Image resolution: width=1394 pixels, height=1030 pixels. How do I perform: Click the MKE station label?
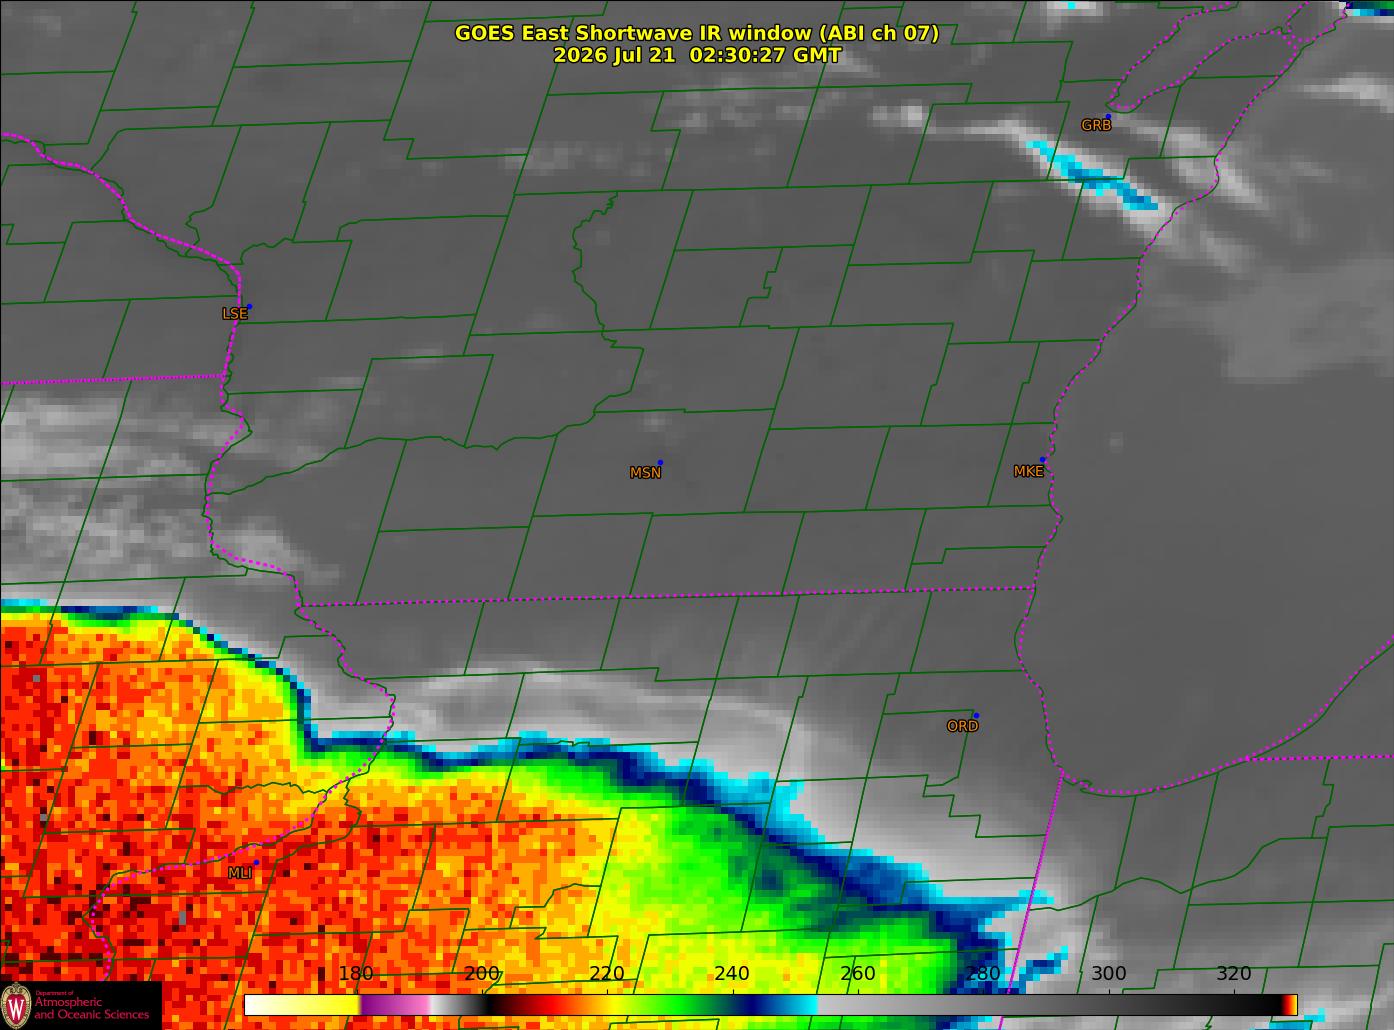point(1028,472)
